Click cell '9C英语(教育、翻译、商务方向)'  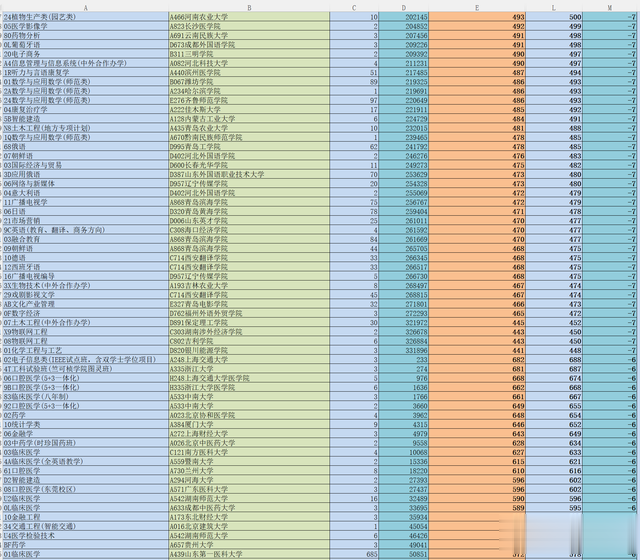tap(85, 230)
